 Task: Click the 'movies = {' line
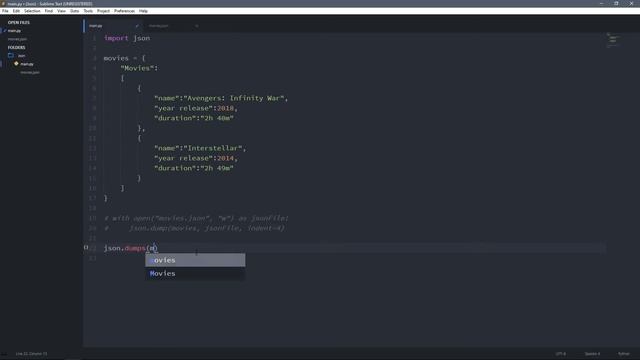124,58
